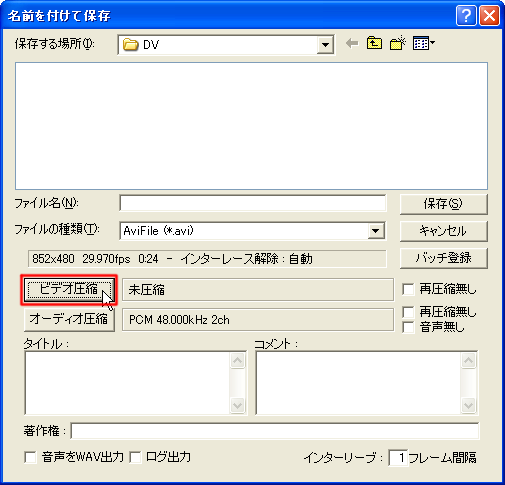
Task: Expand the save location DV dropdown
Action: 325,45
